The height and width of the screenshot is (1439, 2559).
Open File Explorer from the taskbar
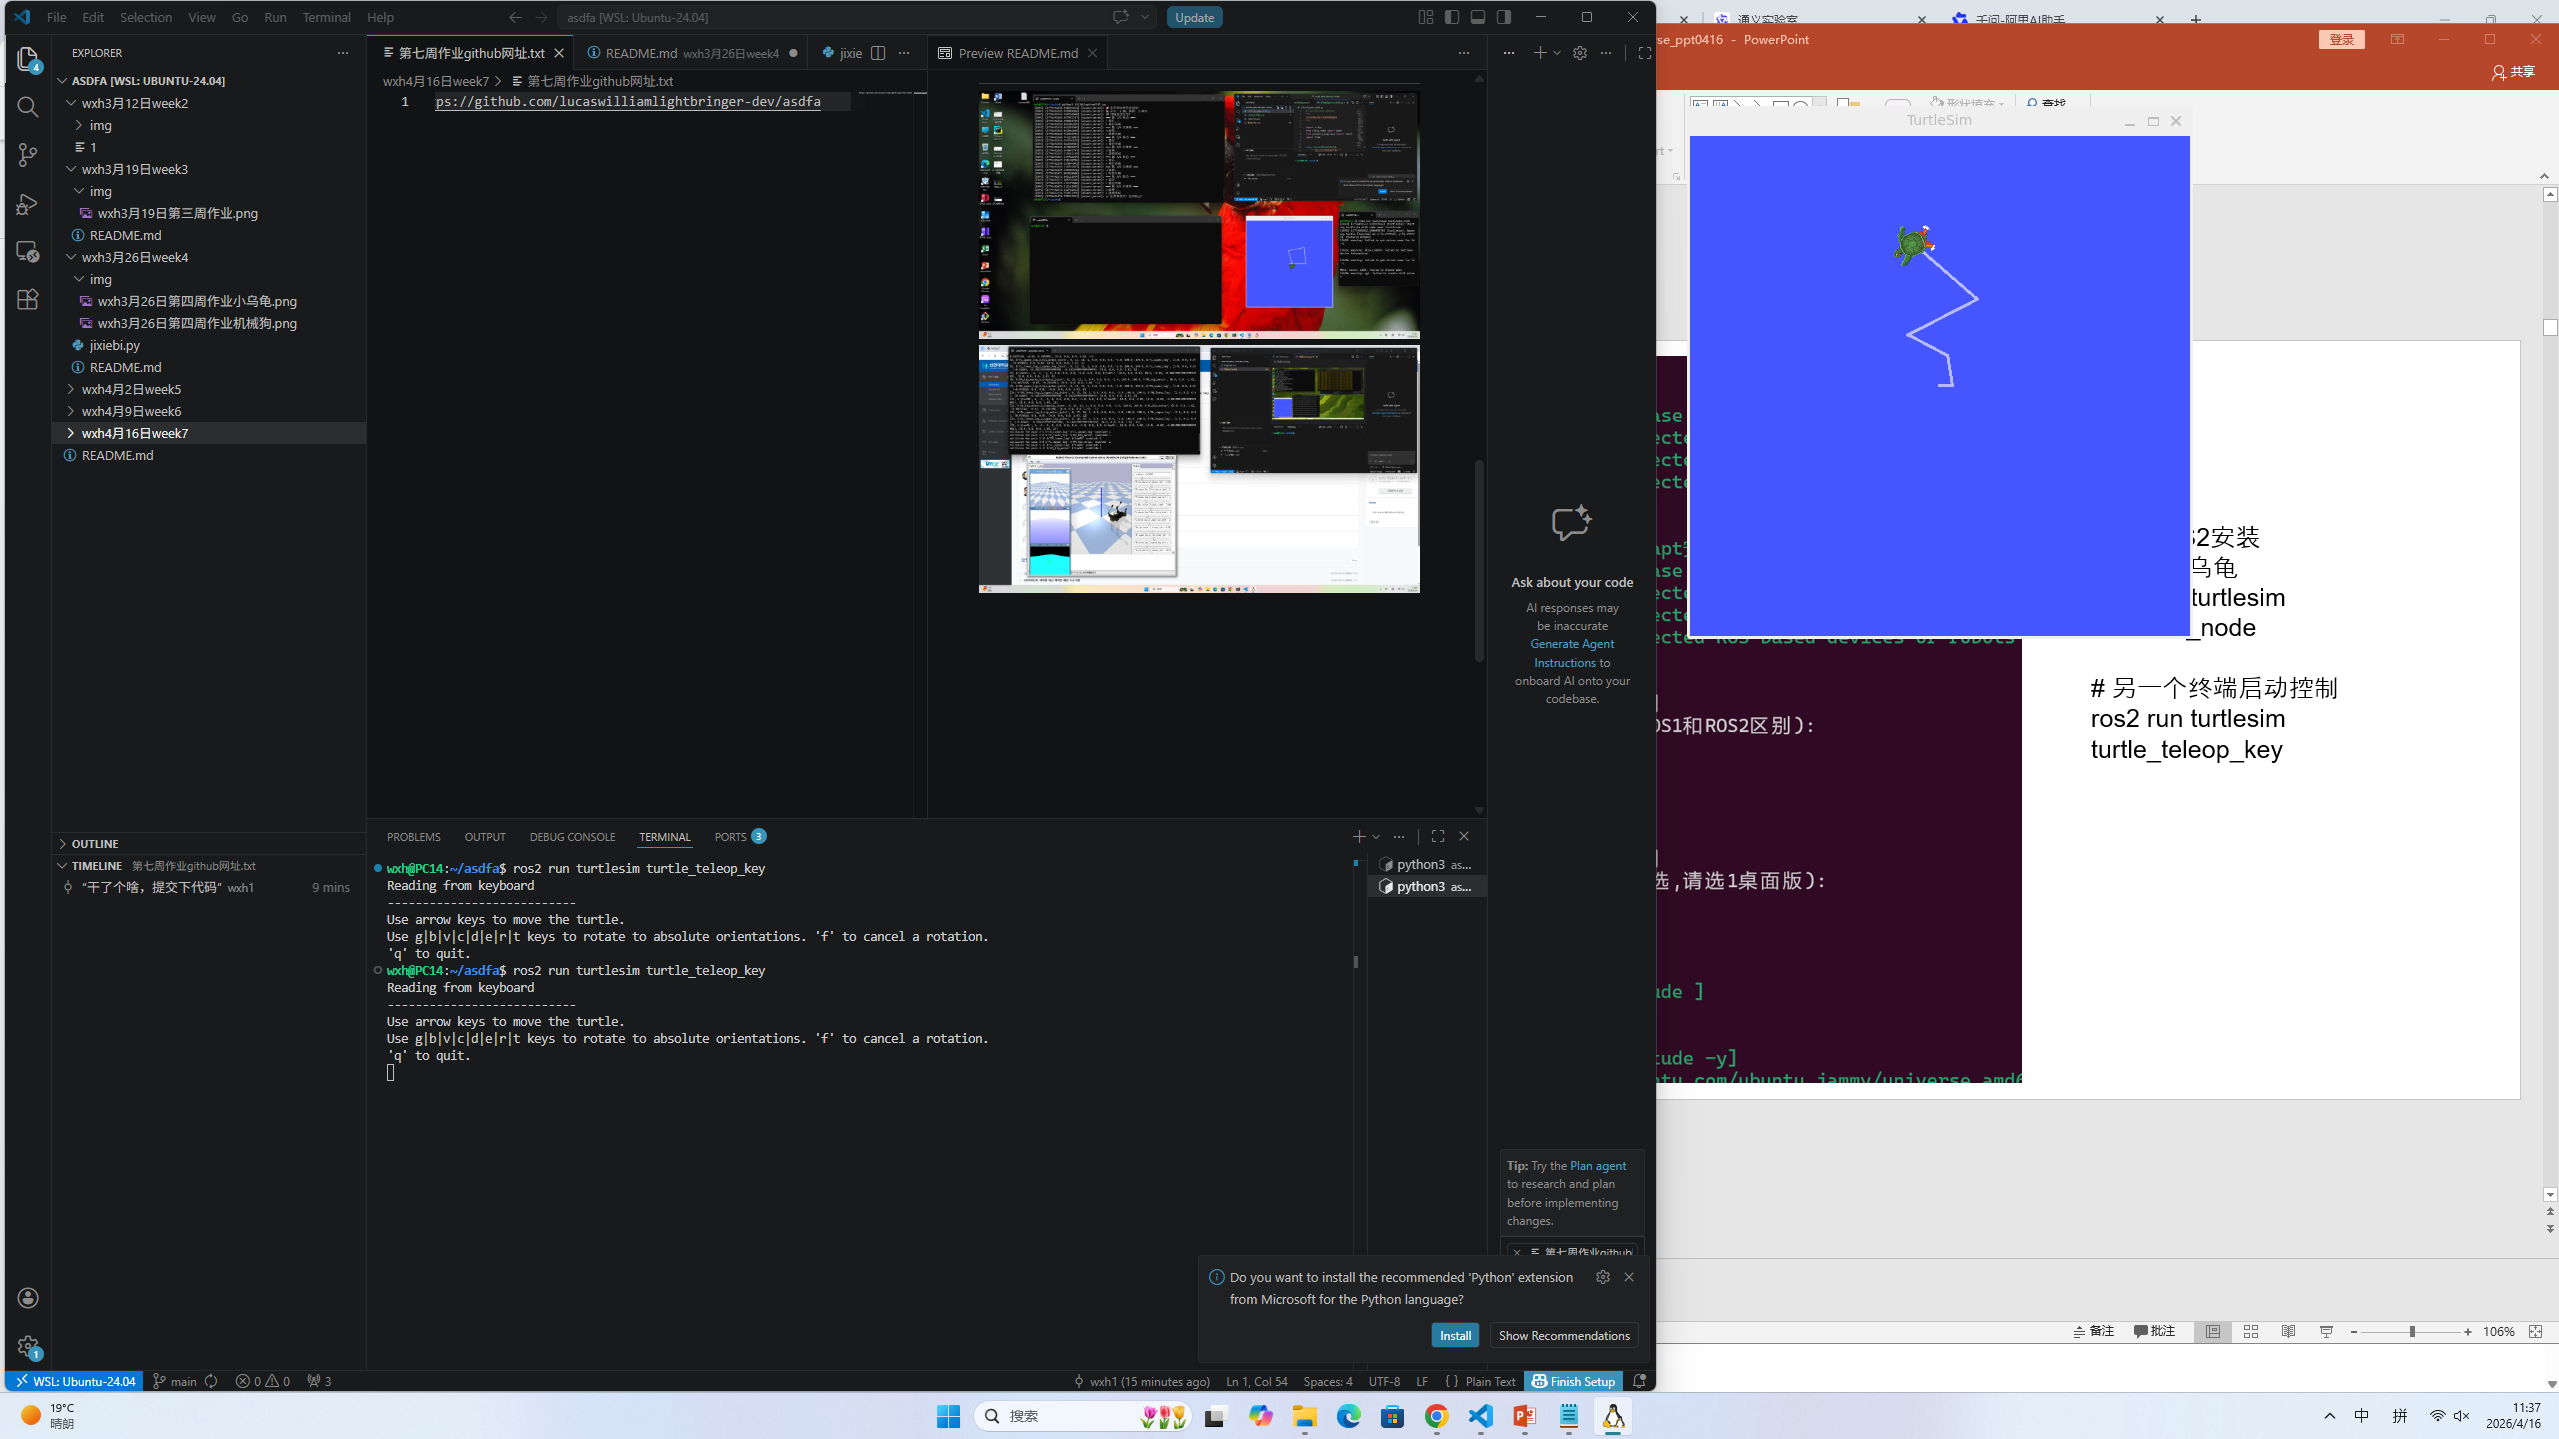(1304, 1416)
